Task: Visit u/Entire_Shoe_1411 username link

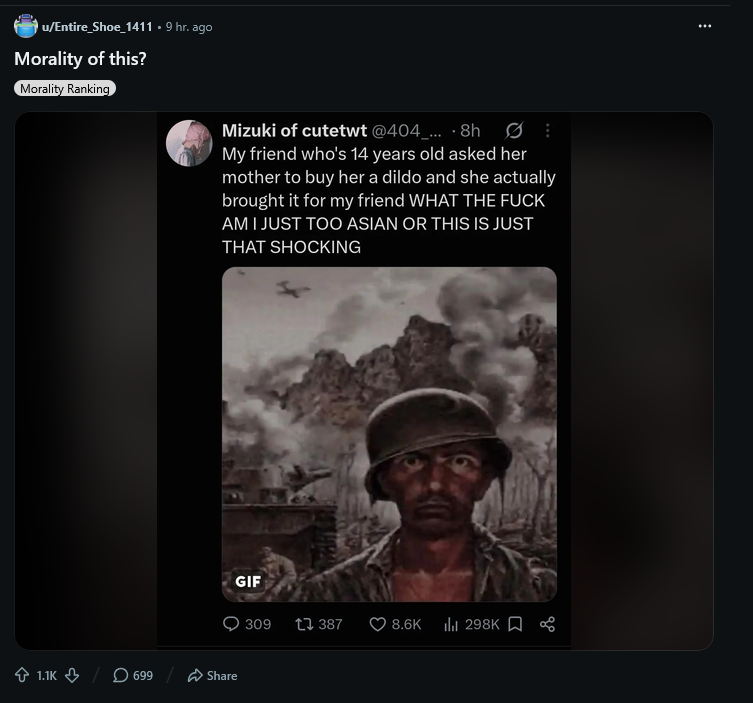Action: pyautogui.click(x=97, y=27)
